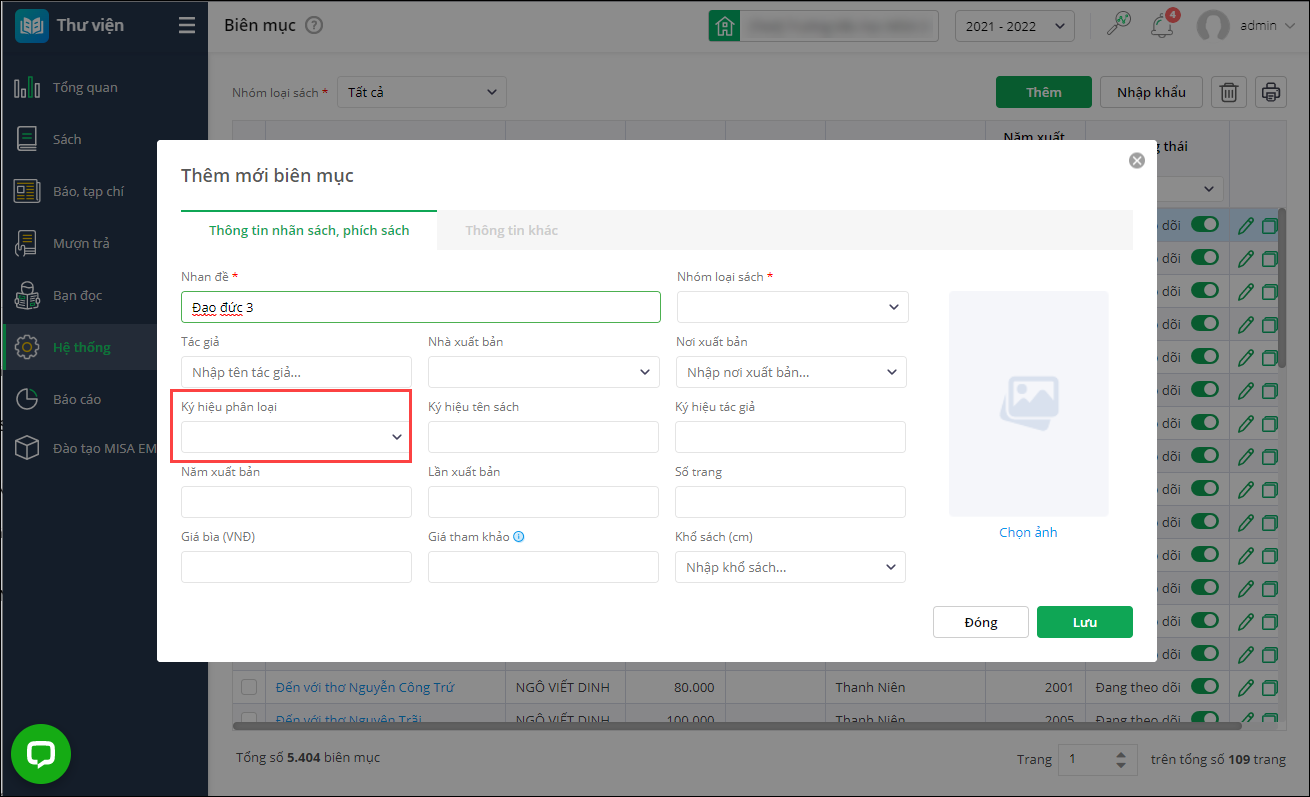Toggle the Đang theo dõi switch for the 2001 row
The image size is (1310, 797).
(1205, 687)
